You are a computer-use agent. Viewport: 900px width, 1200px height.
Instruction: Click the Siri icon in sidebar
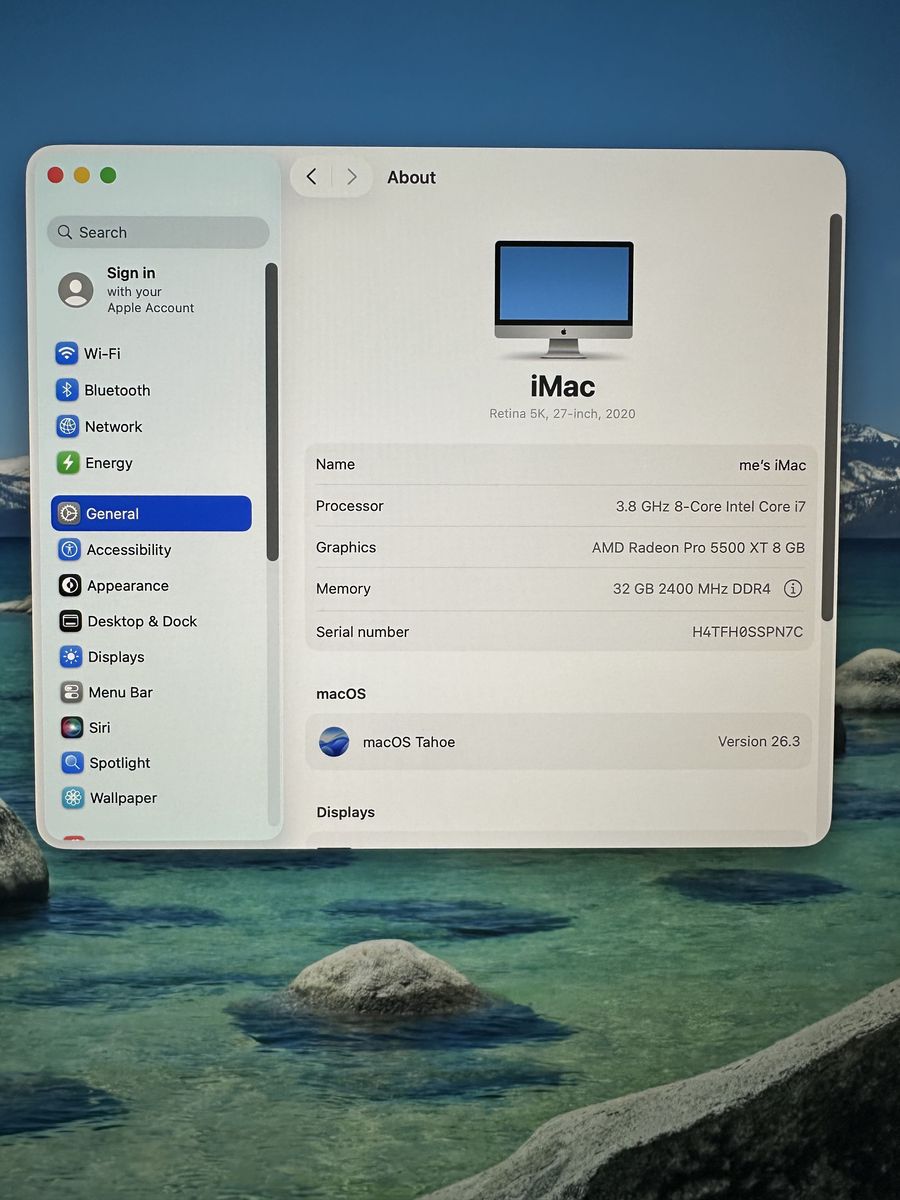click(x=71, y=728)
